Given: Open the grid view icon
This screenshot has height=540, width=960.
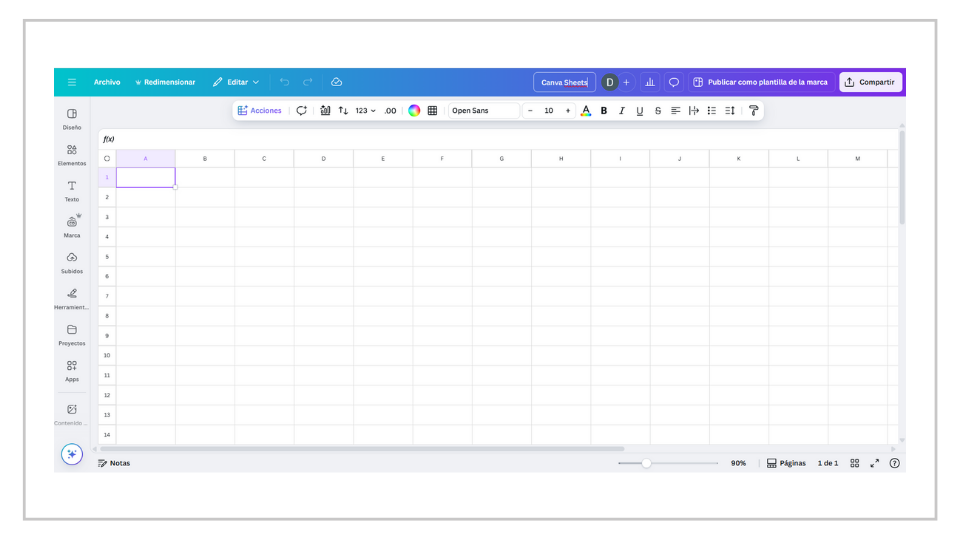Looking at the screenshot, I should pos(855,463).
